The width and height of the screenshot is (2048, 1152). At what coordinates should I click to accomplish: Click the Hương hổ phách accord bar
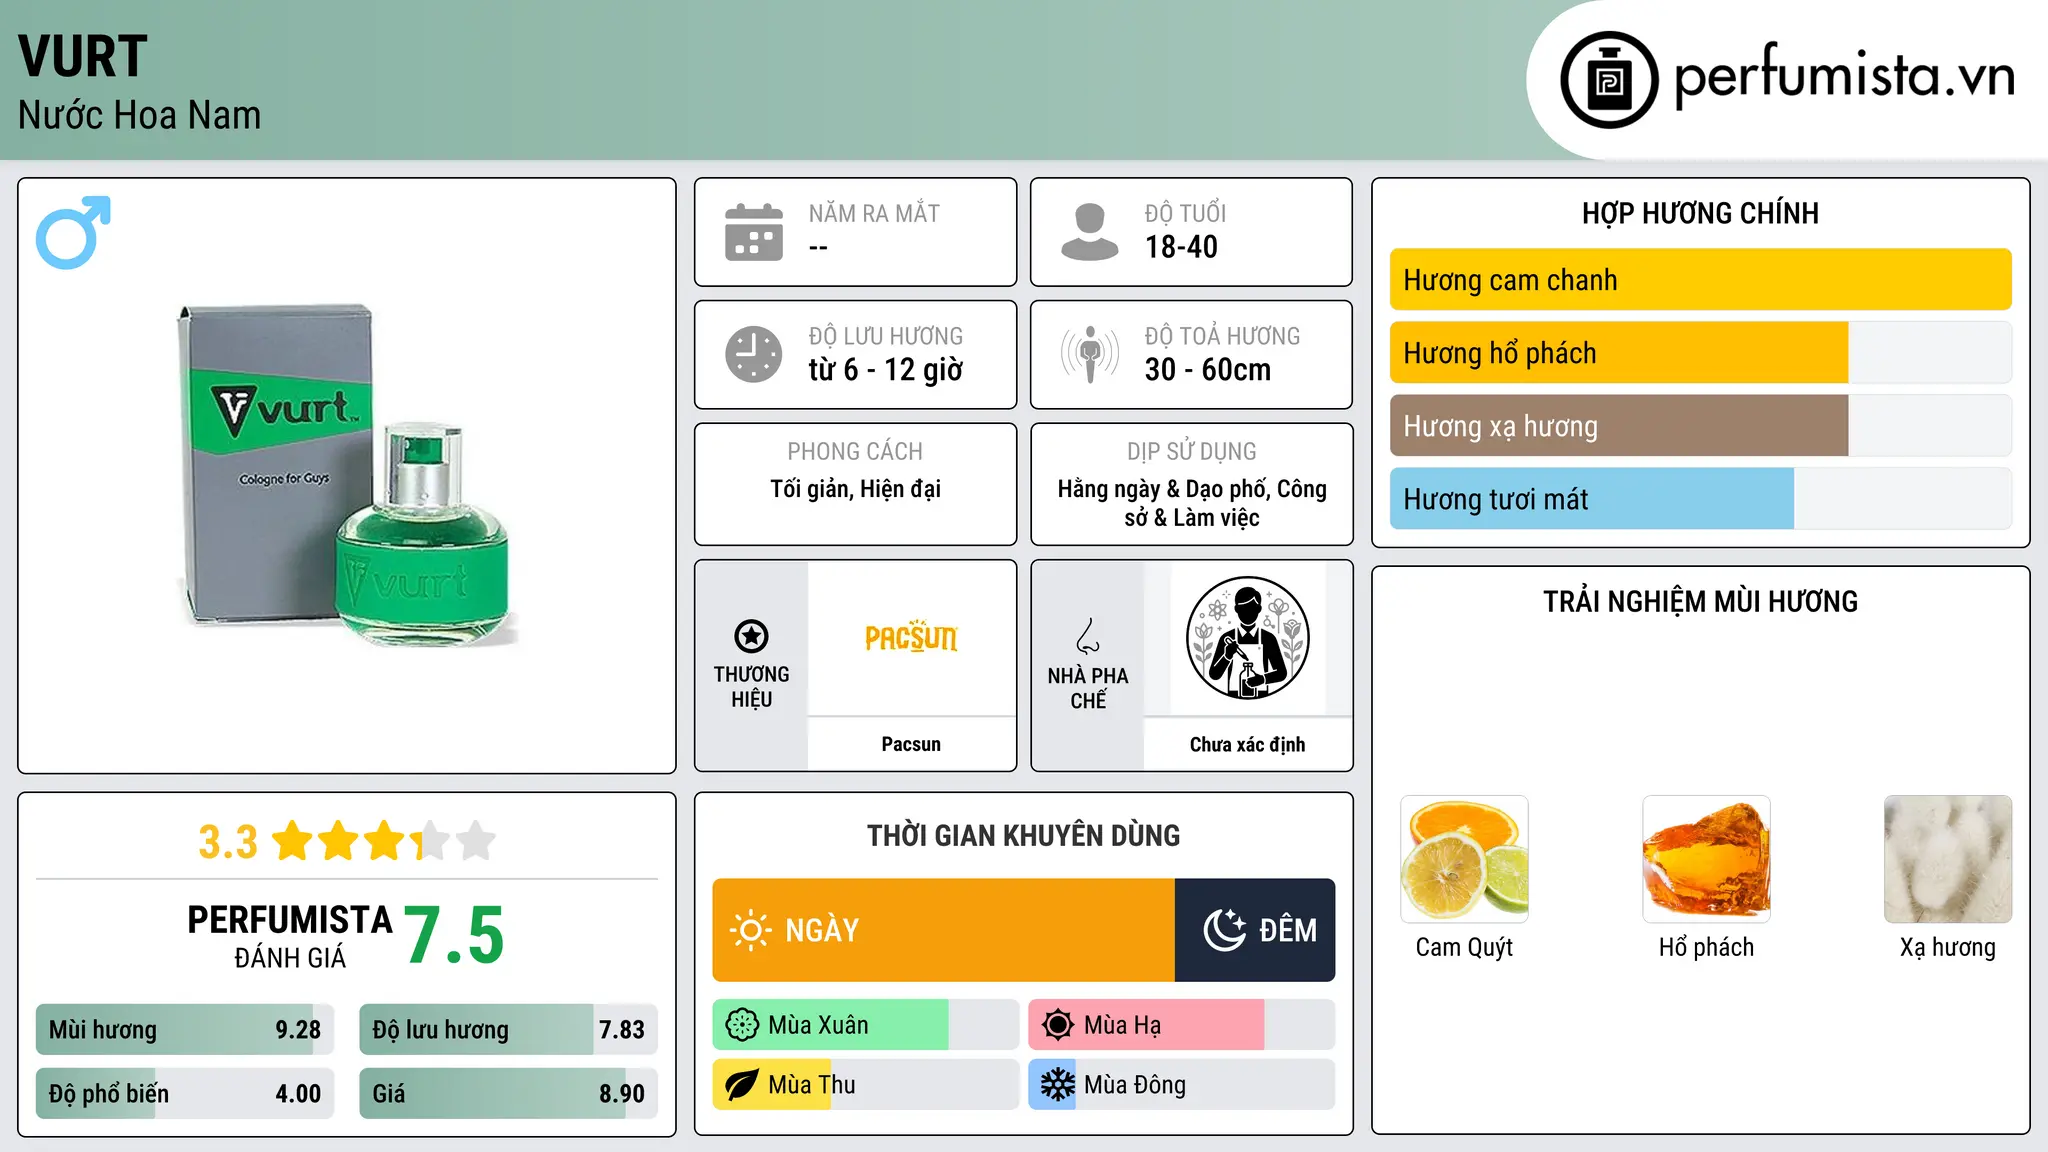[x=1700, y=353]
